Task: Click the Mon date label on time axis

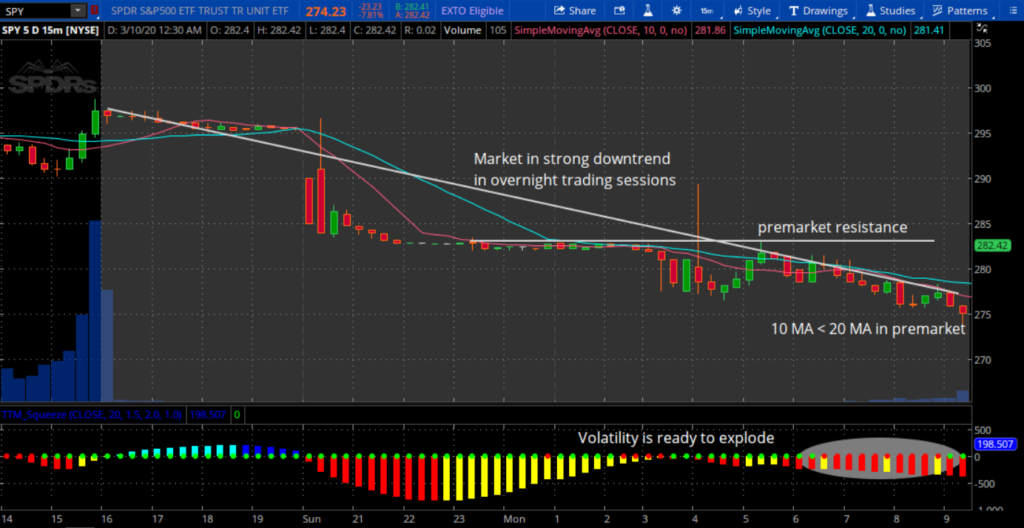Action: (514, 519)
